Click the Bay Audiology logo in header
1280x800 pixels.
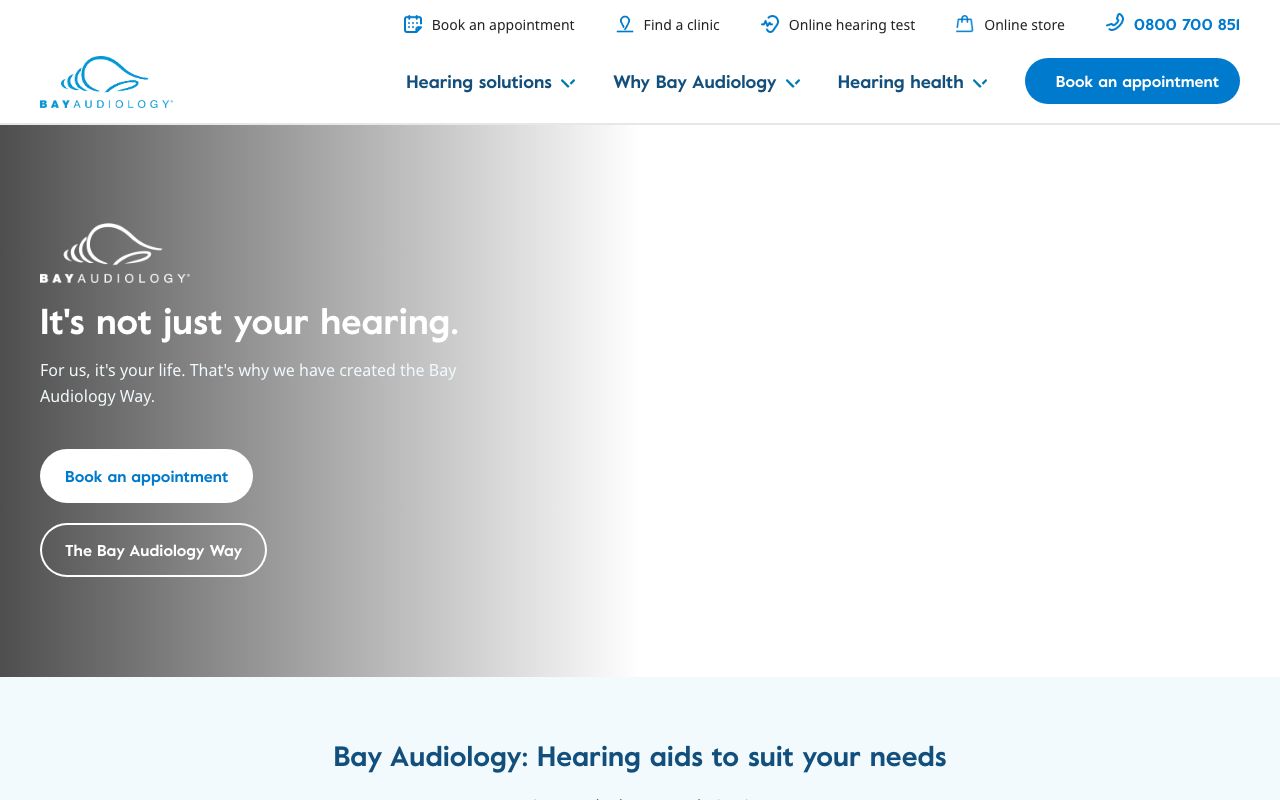107,82
